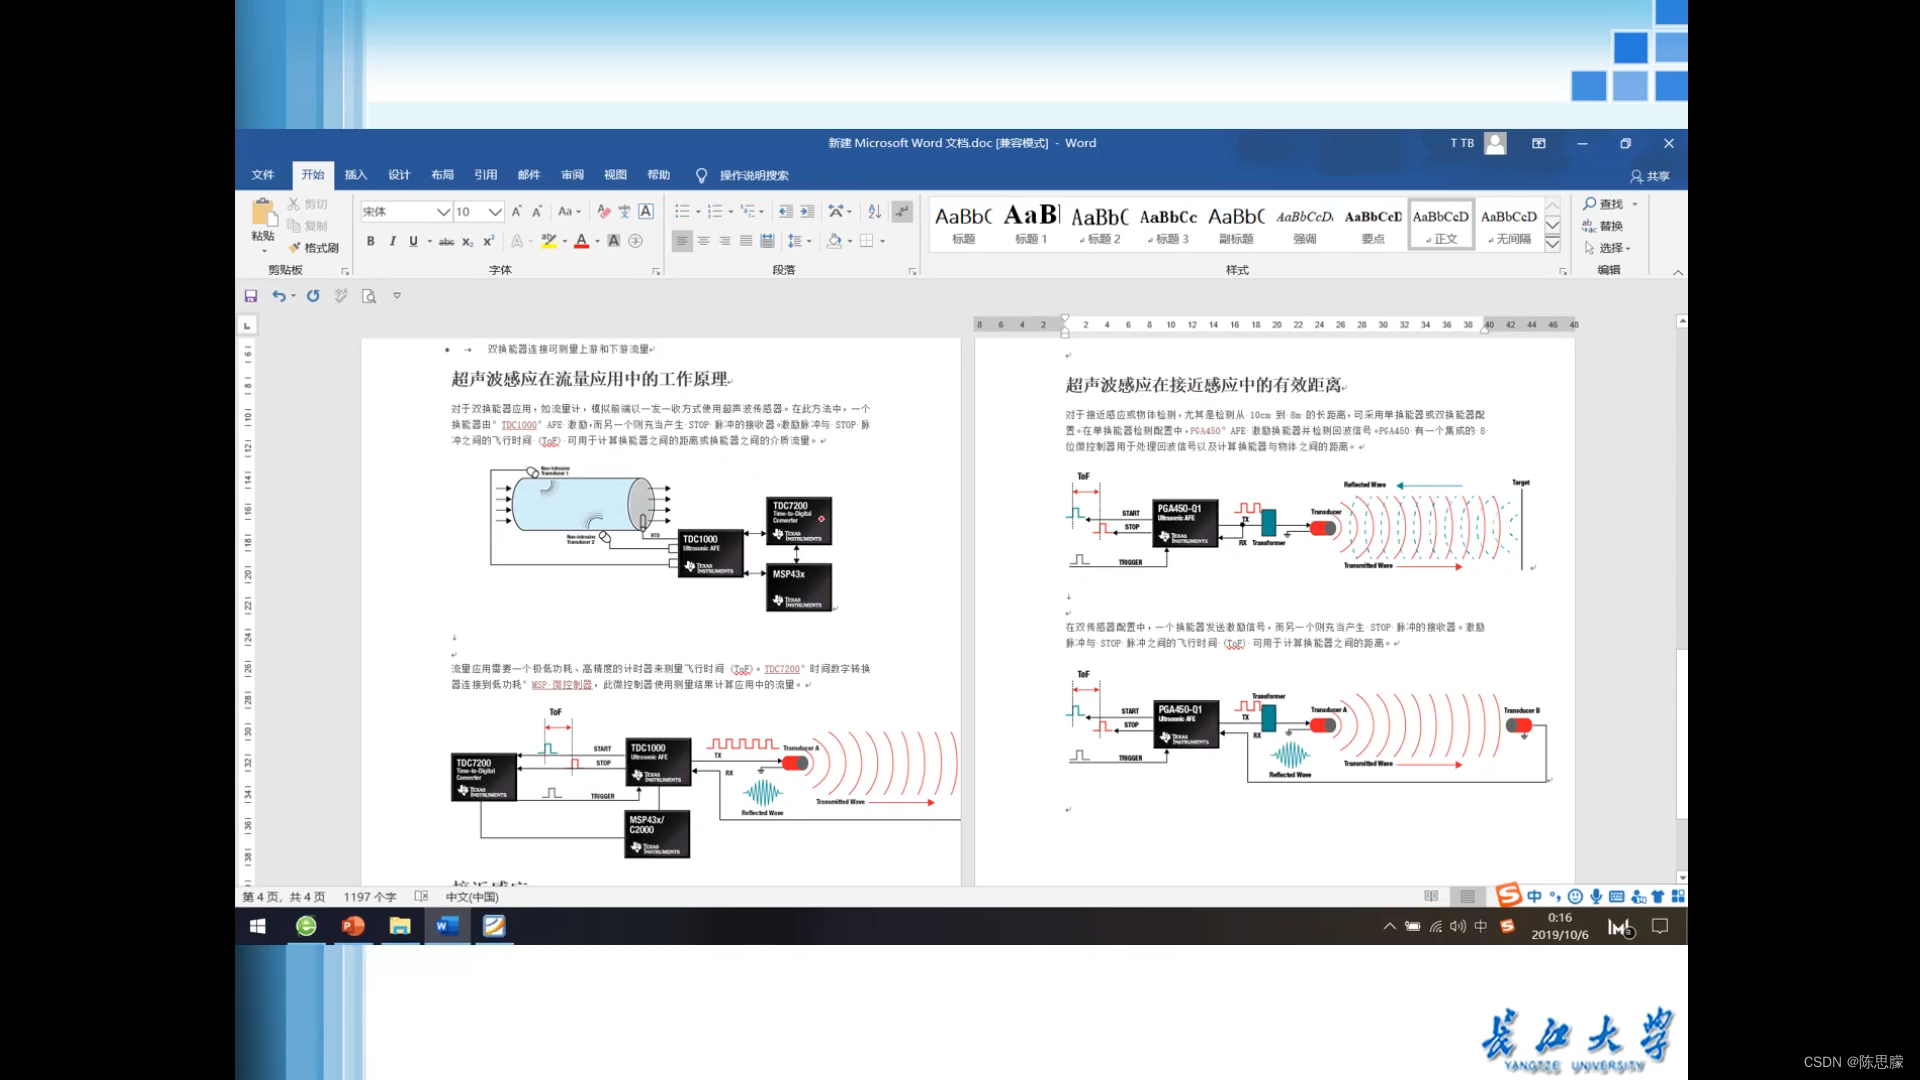Open the font size dropdown arrow

pyautogui.click(x=494, y=211)
